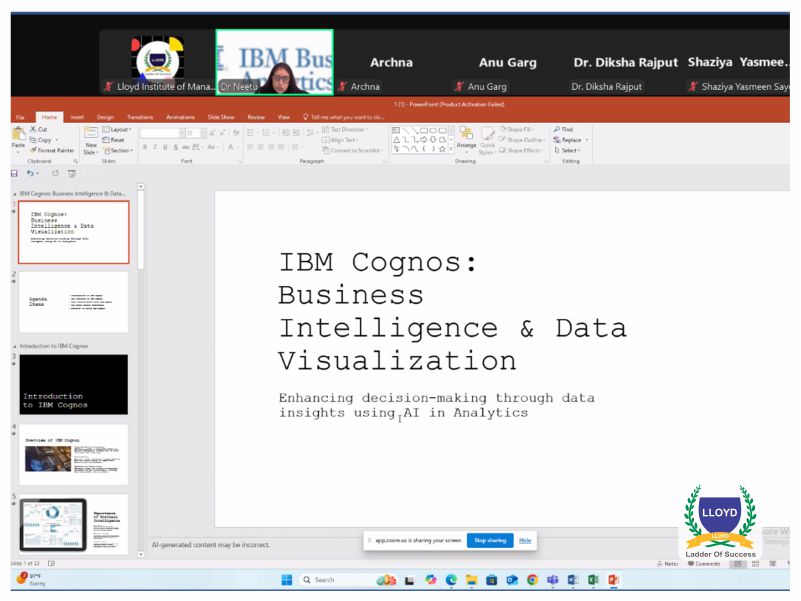Insert a New Slide from ribbon

(90, 140)
